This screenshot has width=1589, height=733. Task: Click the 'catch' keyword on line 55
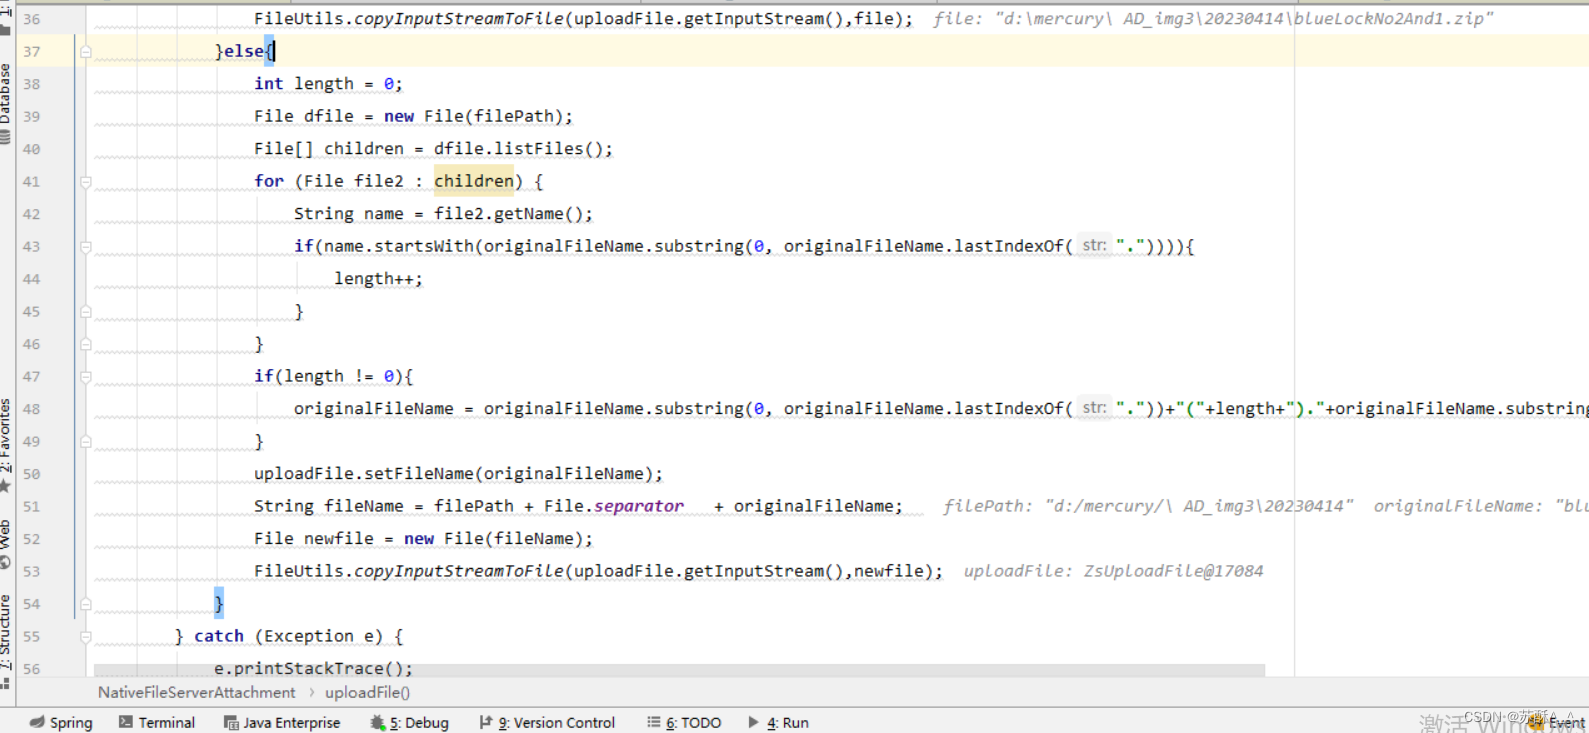(219, 636)
